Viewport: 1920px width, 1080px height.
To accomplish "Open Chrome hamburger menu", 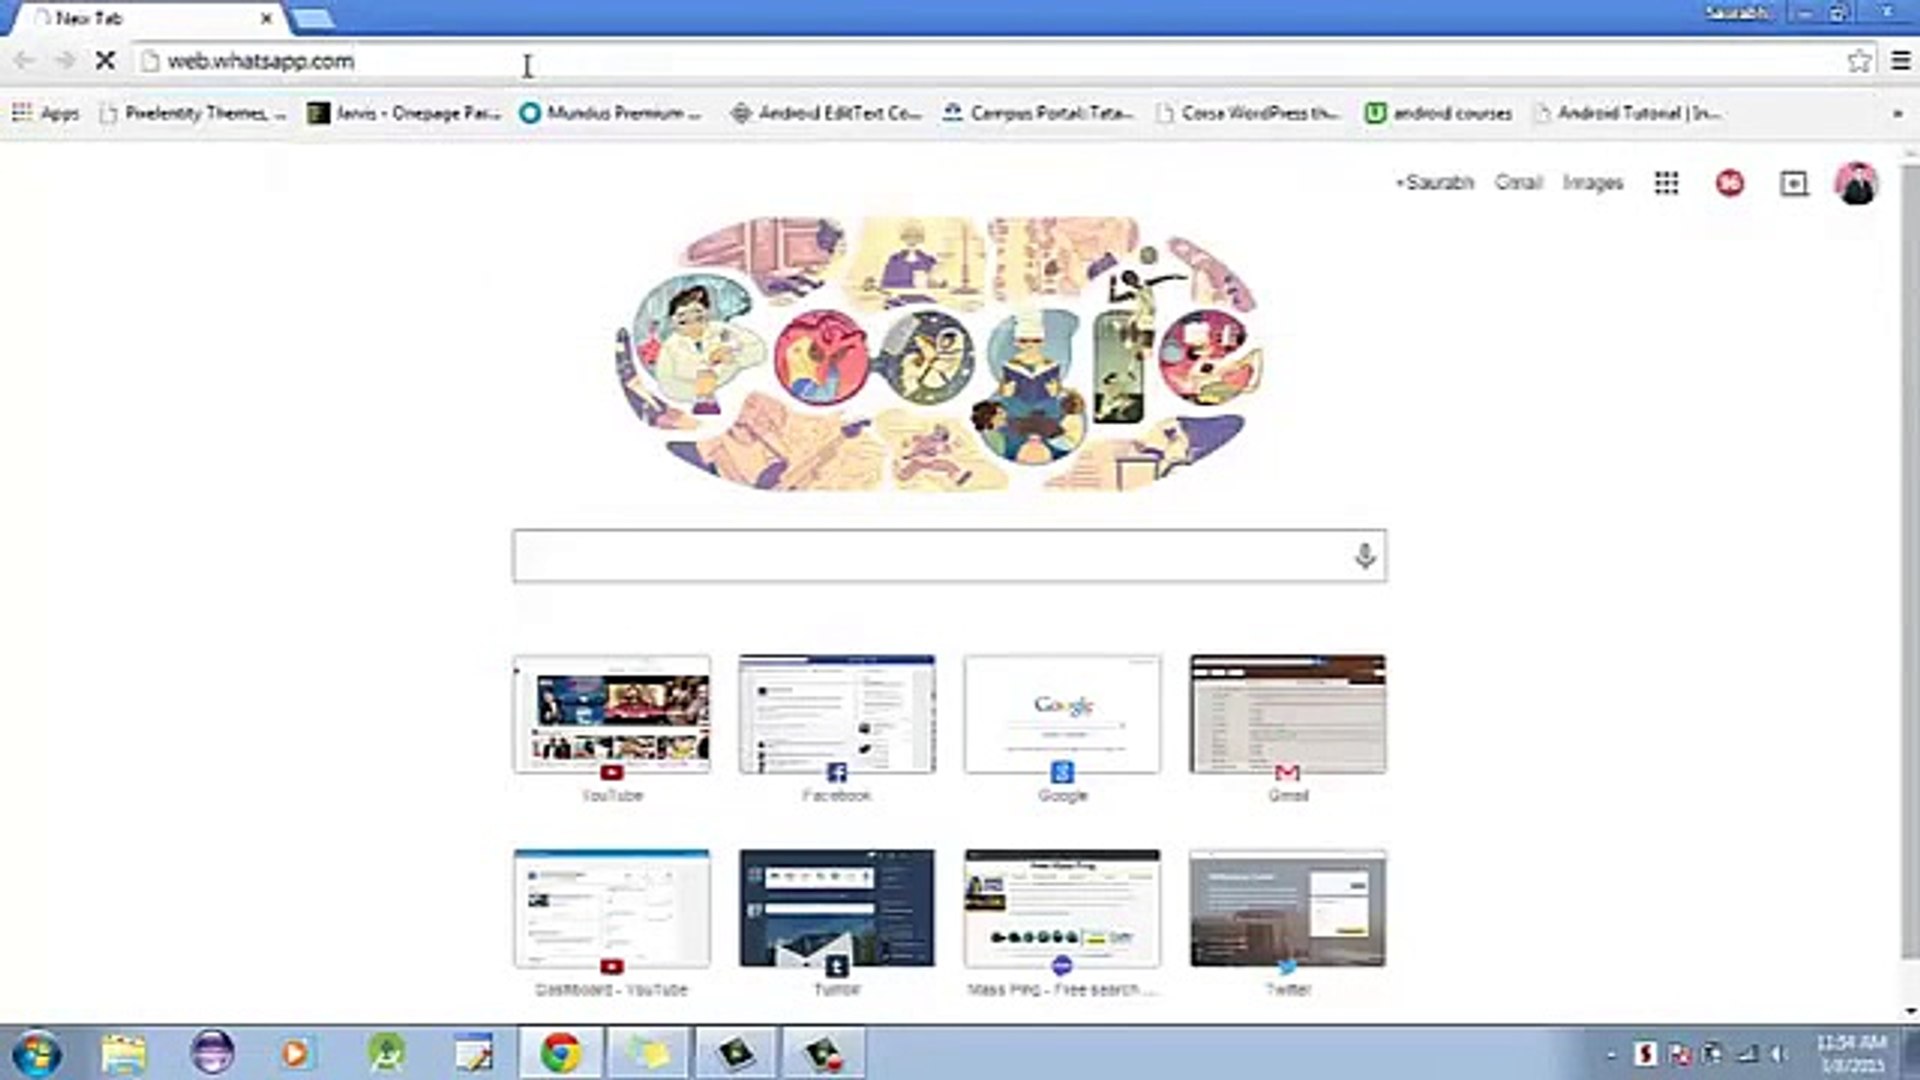I will (1901, 61).
